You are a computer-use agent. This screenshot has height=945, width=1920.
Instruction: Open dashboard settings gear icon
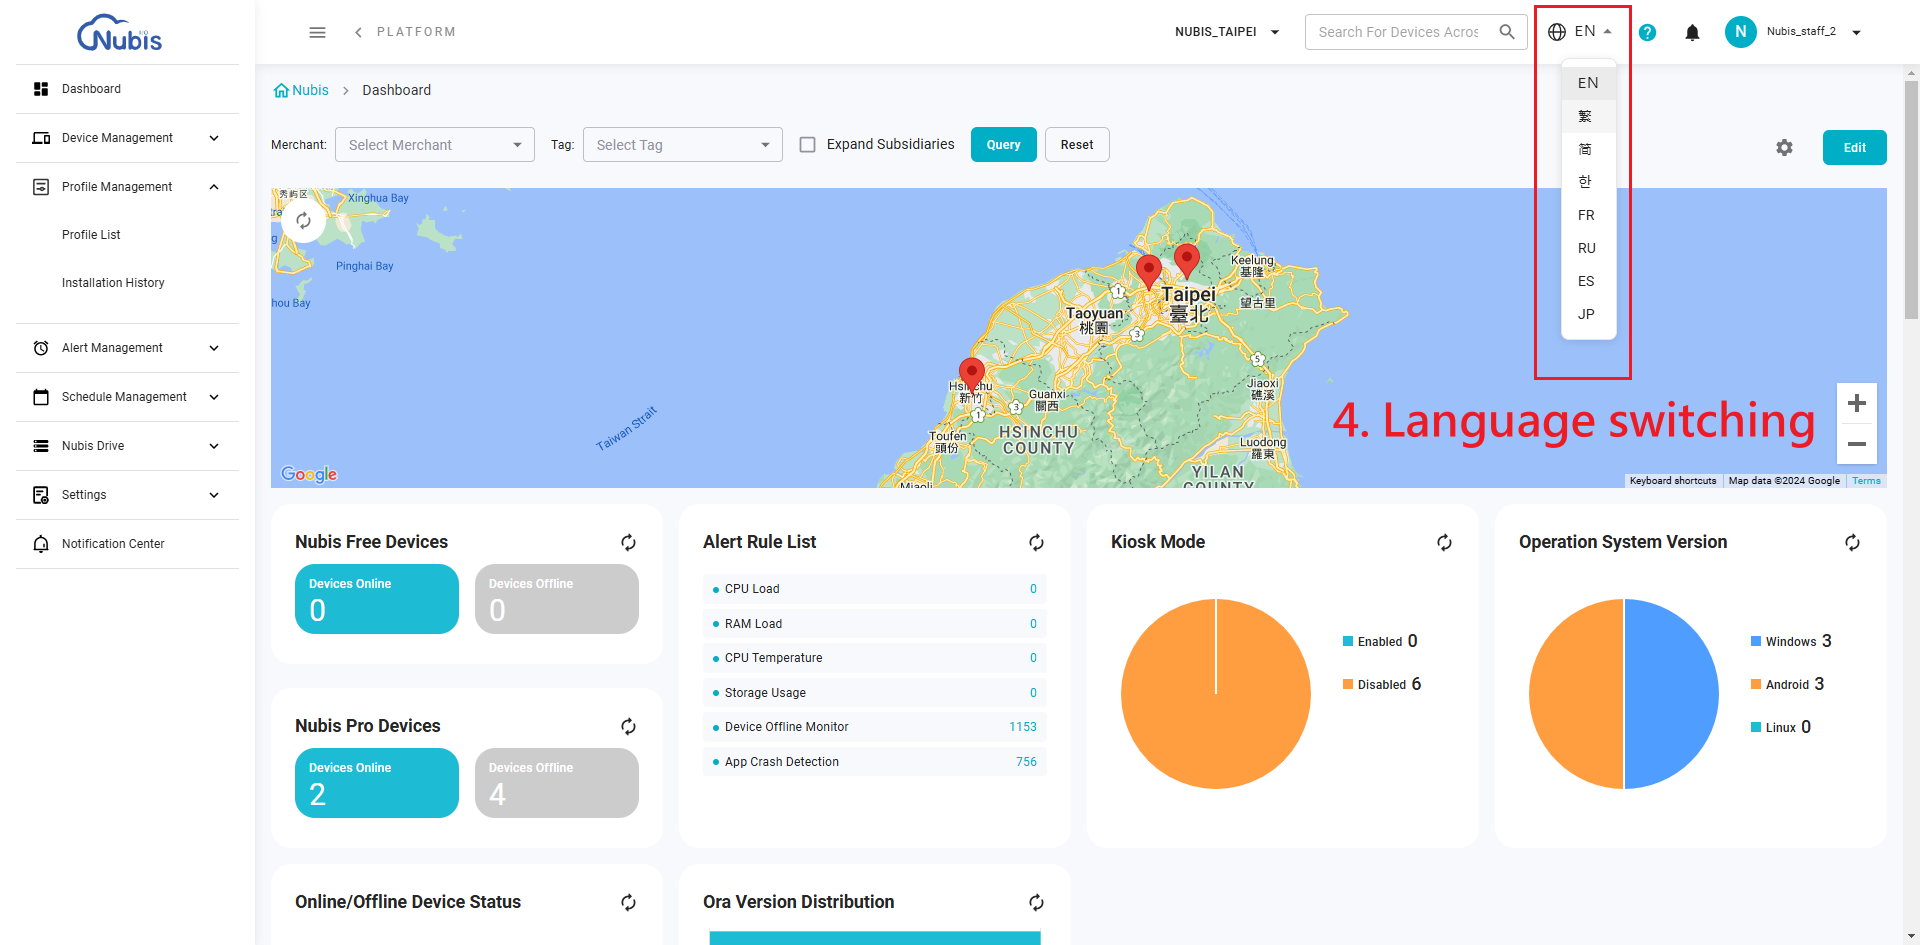click(1784, 148)
